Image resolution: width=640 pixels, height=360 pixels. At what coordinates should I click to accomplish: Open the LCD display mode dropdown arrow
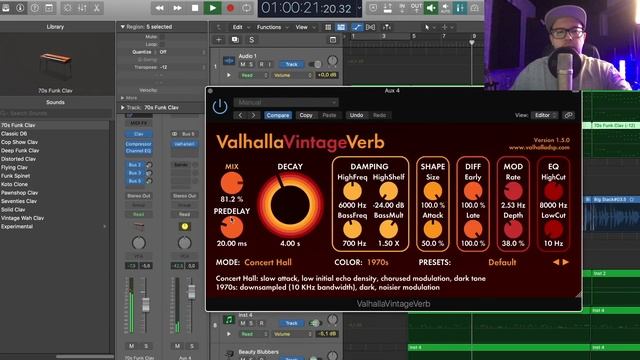point(359,8)
